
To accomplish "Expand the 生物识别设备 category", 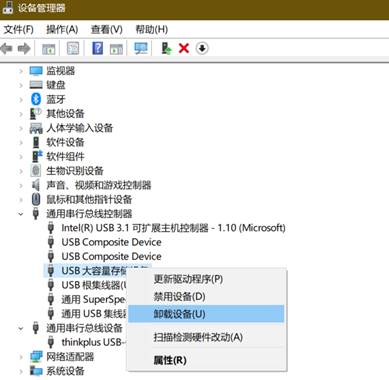I will click(x=21, y=171).
